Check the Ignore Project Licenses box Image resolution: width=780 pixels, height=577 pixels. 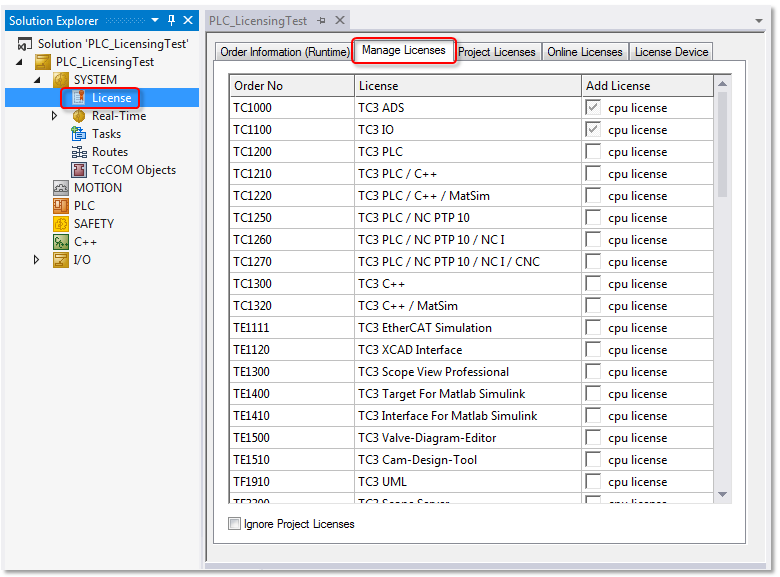click(234, 523)
